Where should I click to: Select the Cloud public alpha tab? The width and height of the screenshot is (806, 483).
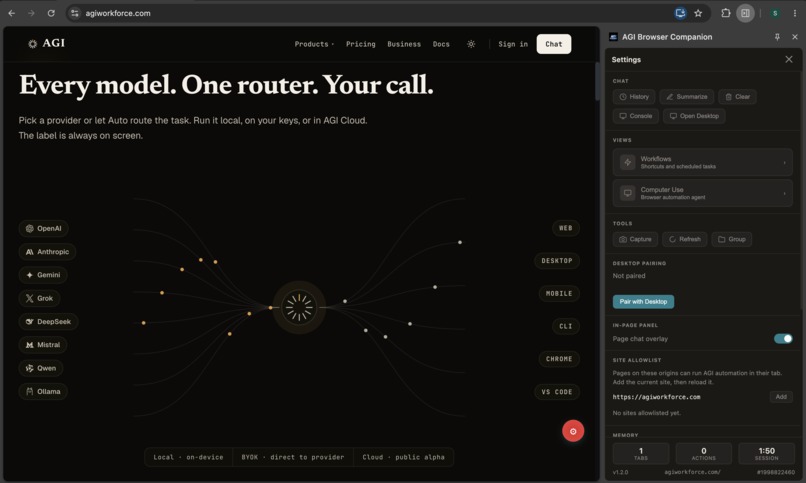404,457
